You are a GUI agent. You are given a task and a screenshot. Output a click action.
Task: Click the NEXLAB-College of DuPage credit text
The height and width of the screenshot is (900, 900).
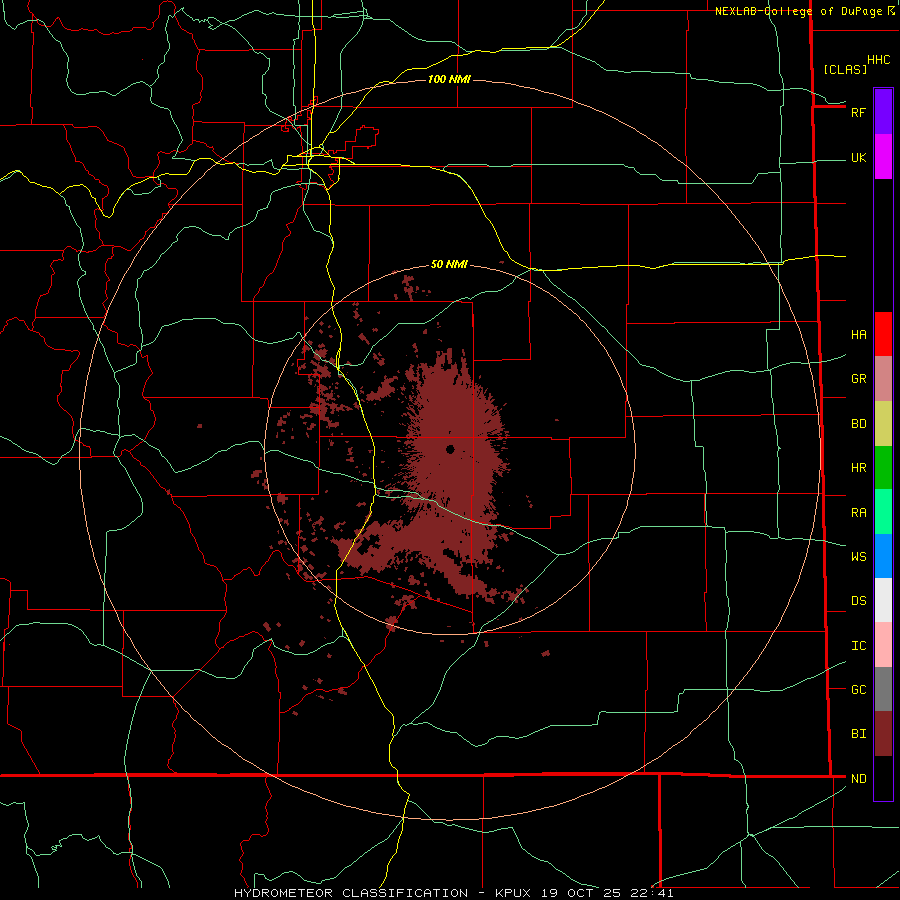click(798, 11)
